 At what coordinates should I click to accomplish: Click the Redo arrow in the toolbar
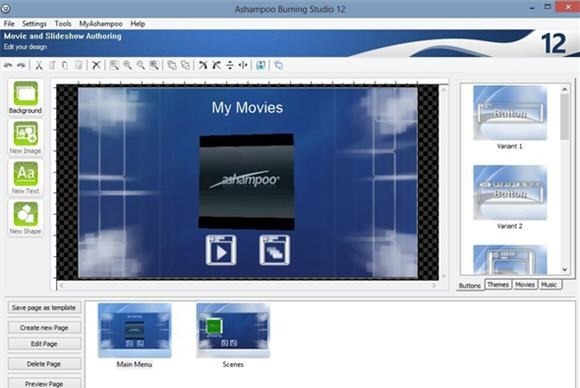(x=21, y=65)
